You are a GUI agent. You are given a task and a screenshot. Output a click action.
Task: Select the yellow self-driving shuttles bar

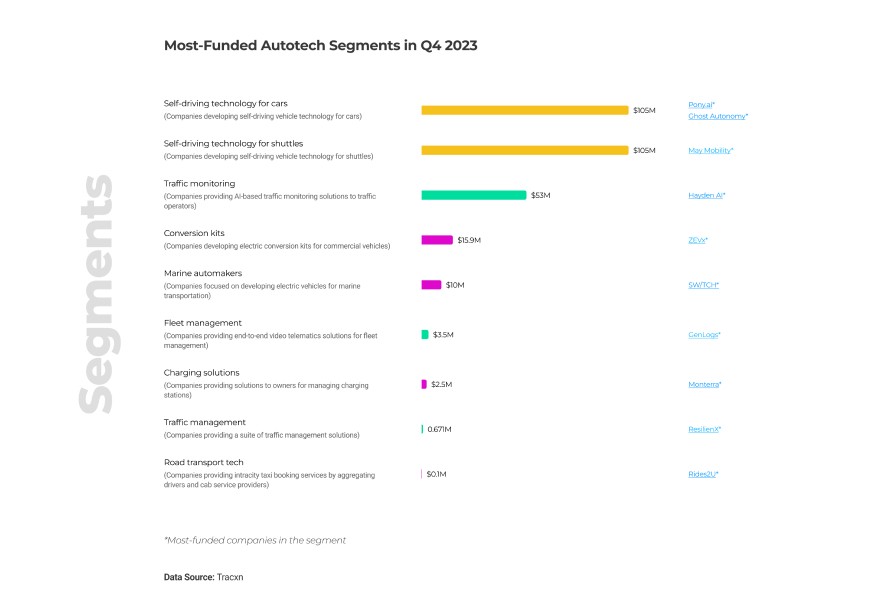point(524,150)
